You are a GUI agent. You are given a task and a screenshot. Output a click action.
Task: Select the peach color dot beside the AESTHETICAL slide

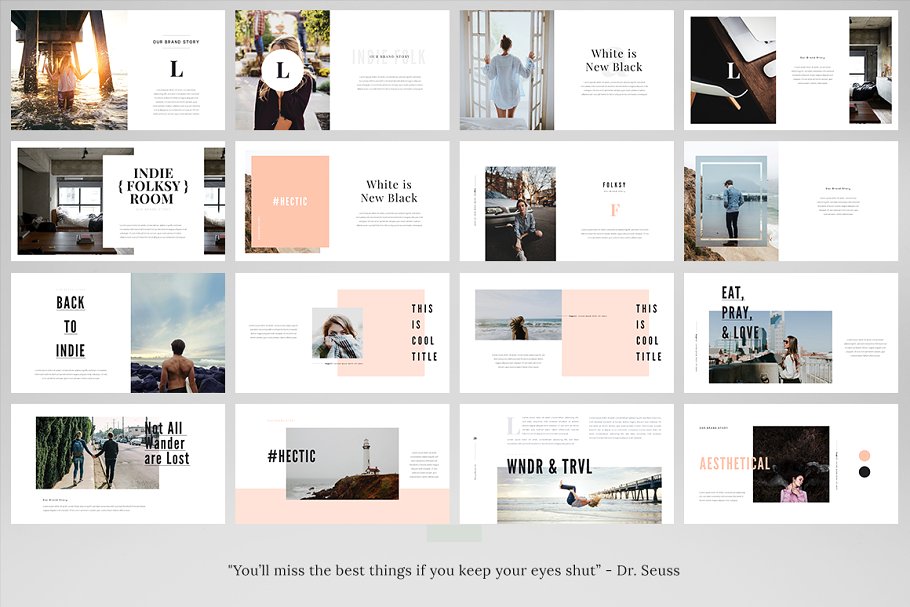click(864, 455)
